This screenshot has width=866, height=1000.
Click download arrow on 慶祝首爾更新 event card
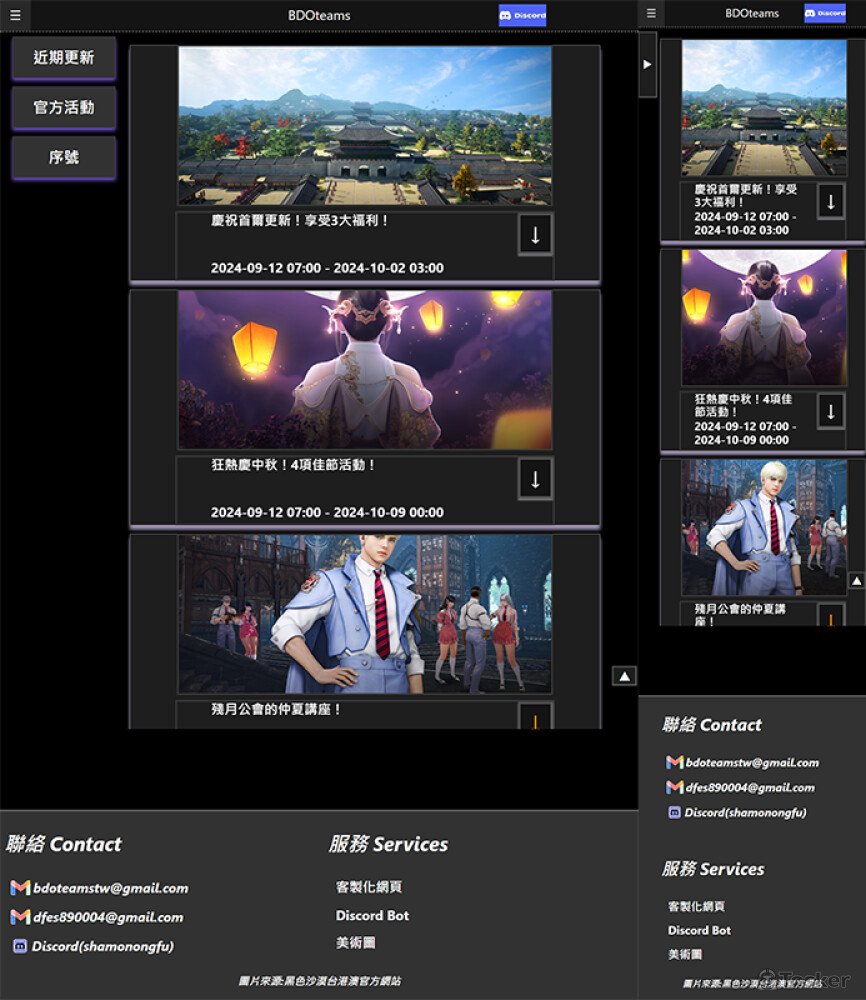click(534, 234)
